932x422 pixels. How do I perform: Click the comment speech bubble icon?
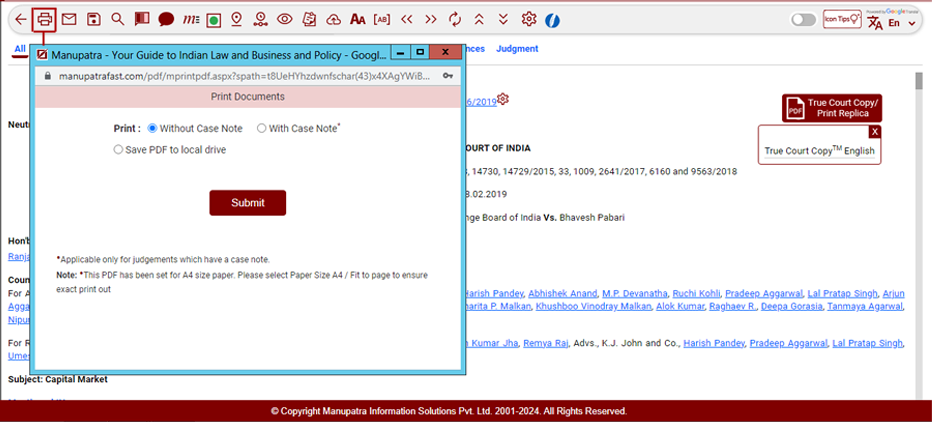pos(166,19)
